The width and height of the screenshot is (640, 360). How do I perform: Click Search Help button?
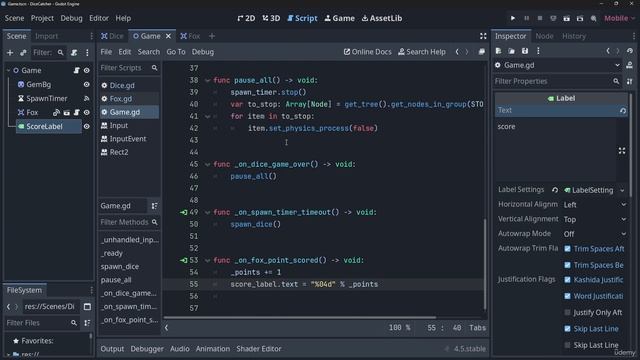[x=422, y=52]
